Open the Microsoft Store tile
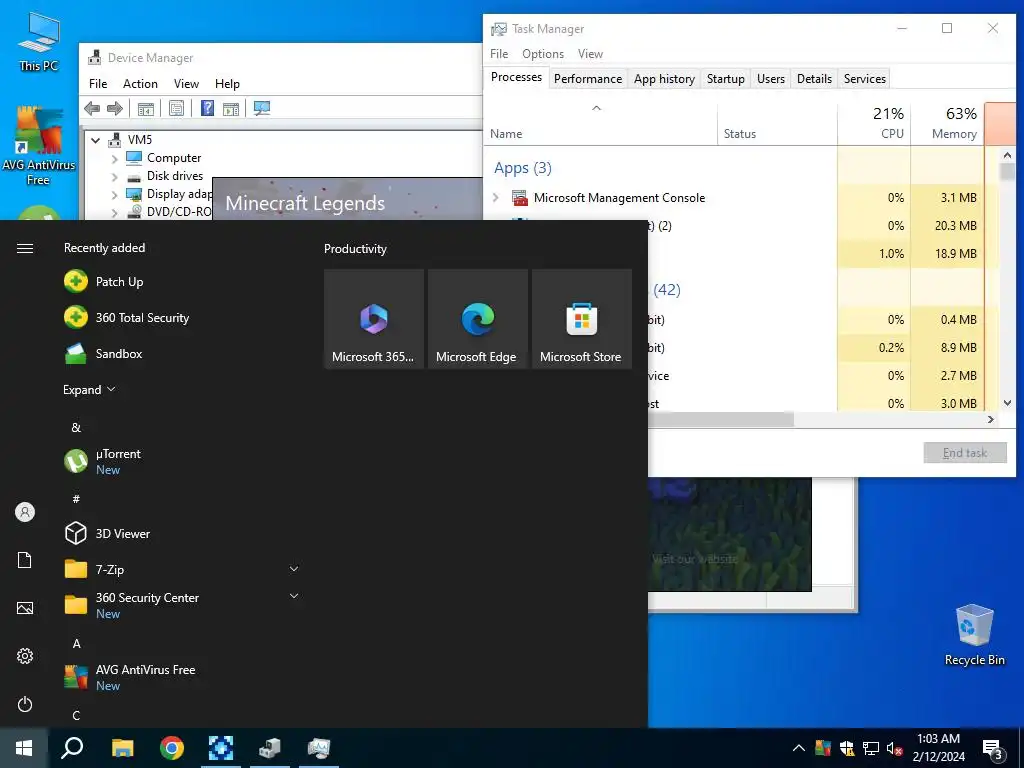Screen dimensions: 1024x768 [582, 319]
